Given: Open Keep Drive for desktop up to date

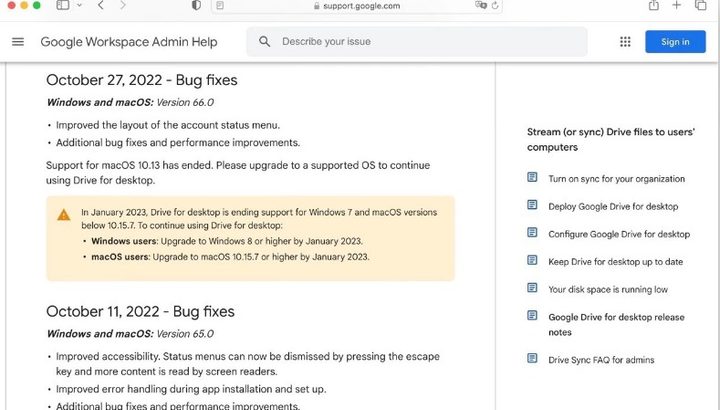Looking at the screenshot, I should click(x=615, y=262).
